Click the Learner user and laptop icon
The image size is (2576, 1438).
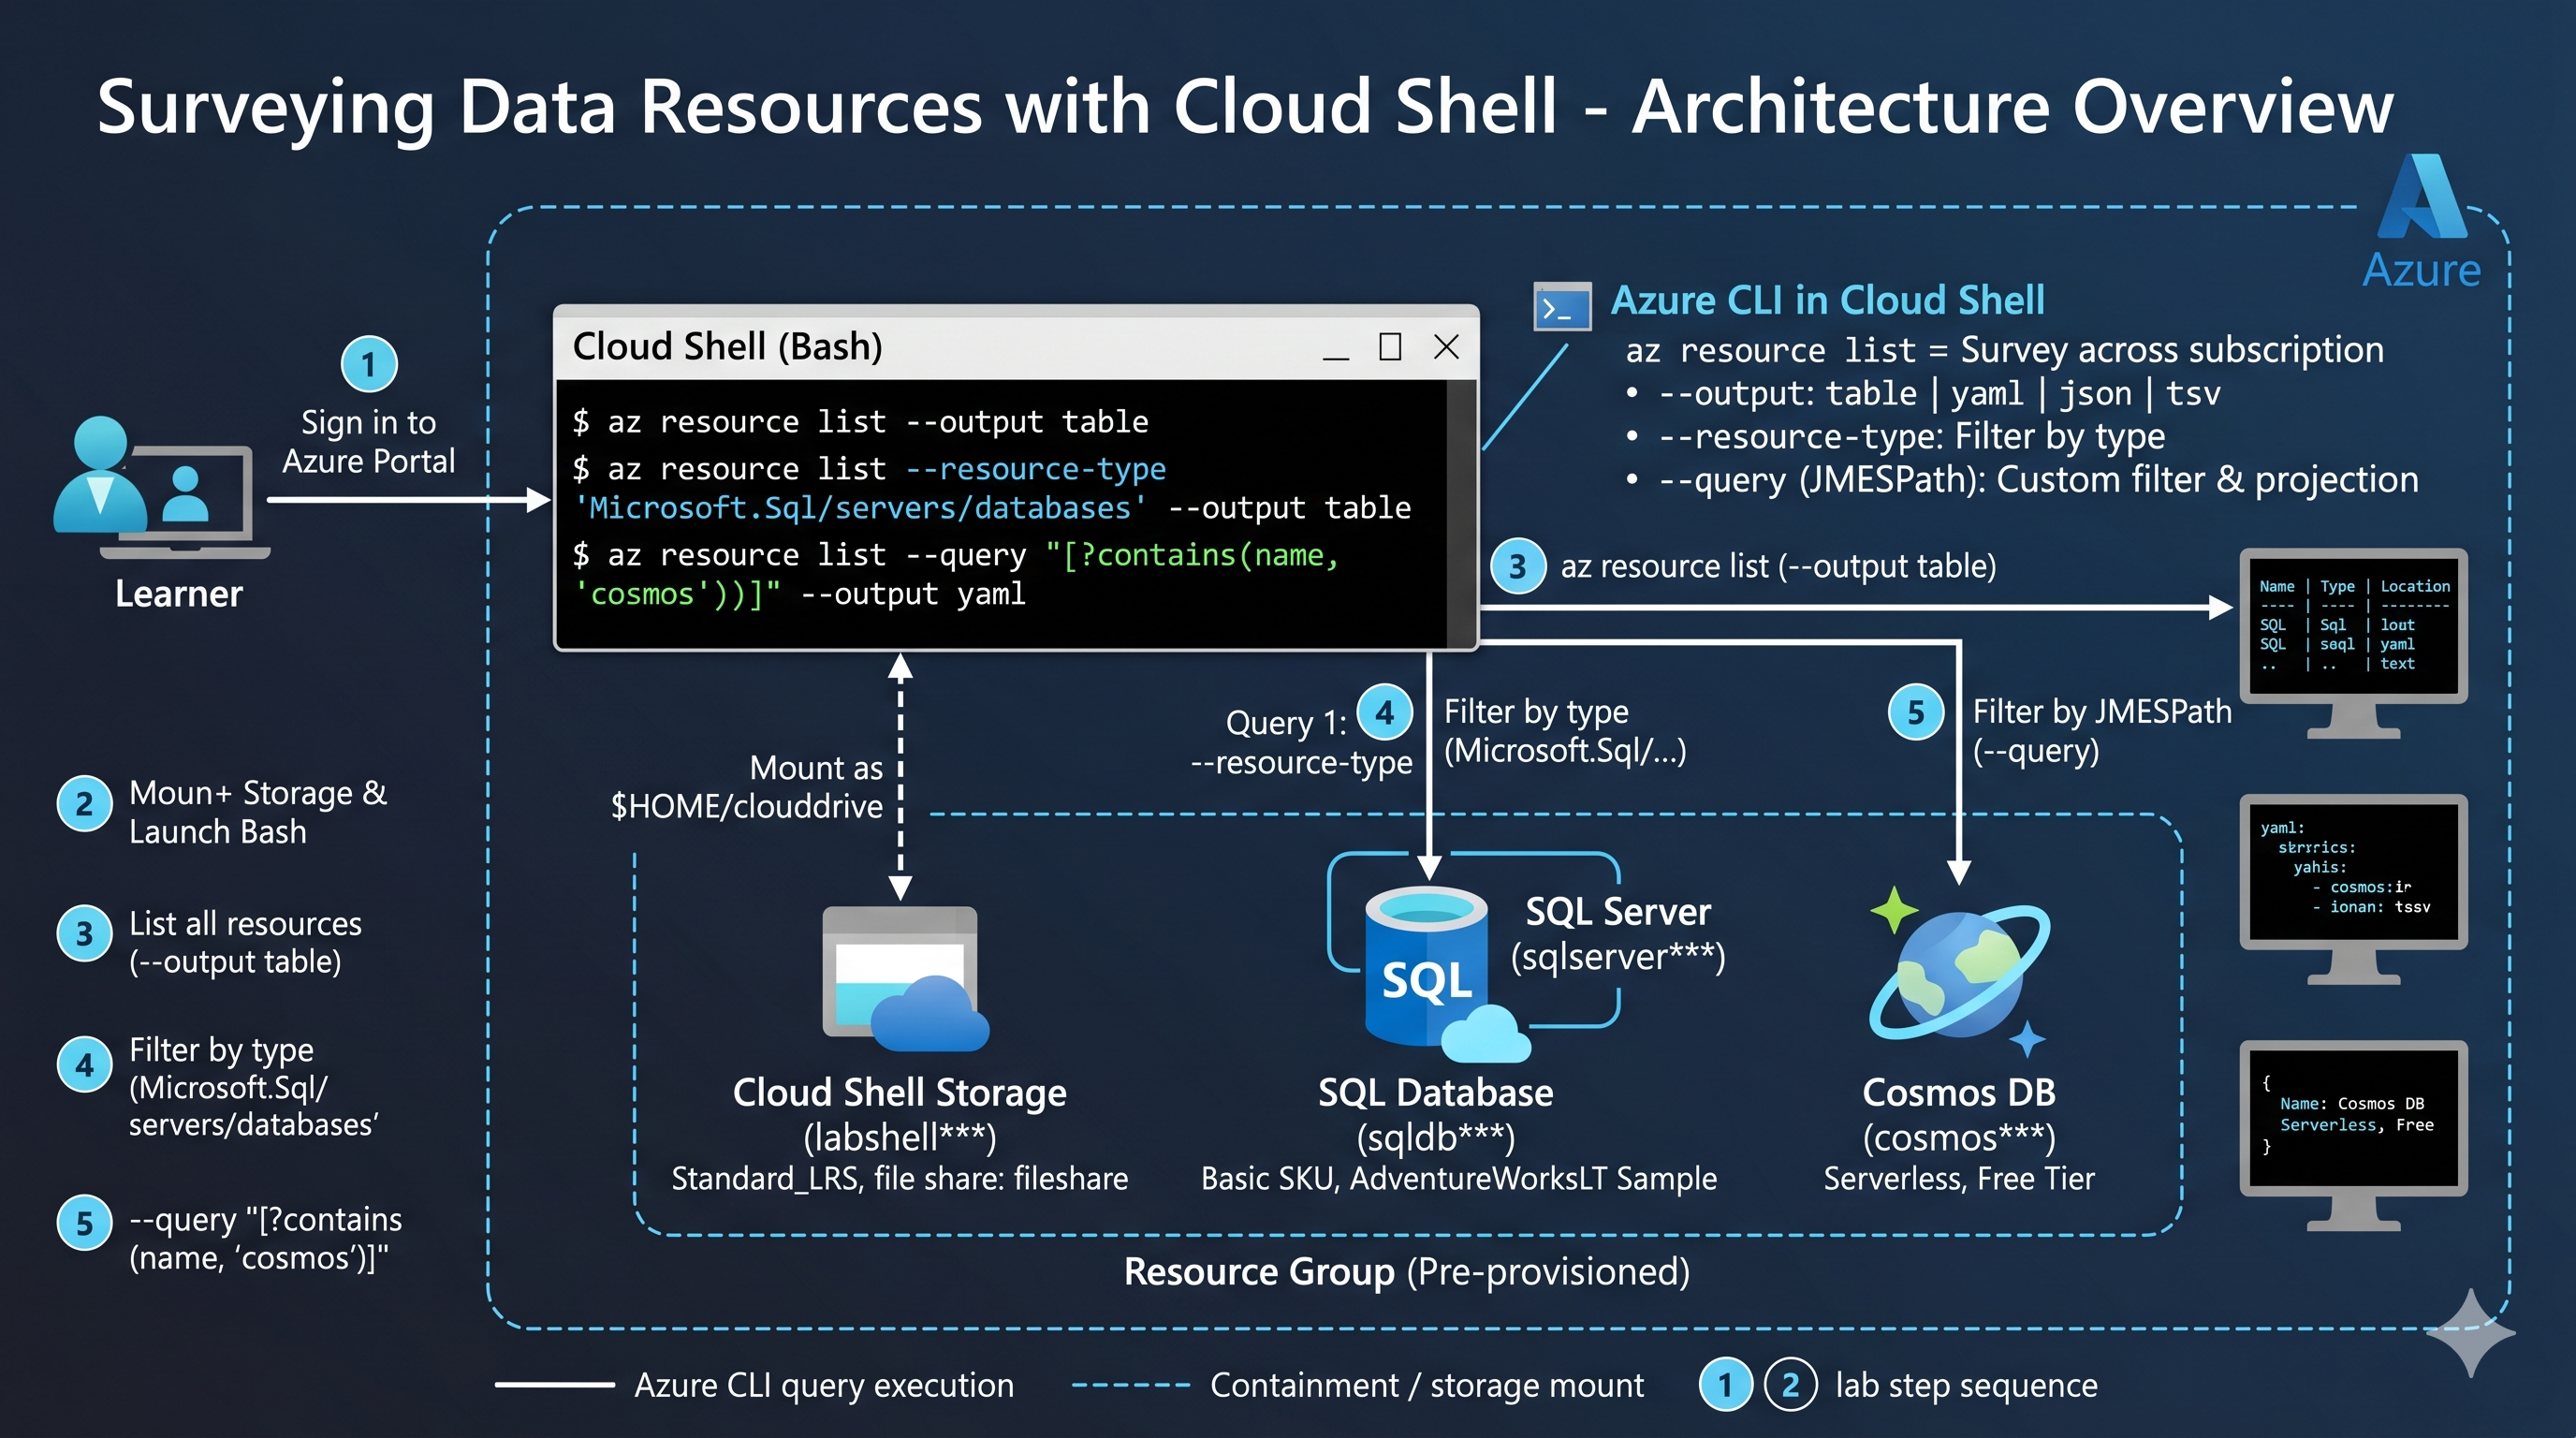[x=162, y=487]
